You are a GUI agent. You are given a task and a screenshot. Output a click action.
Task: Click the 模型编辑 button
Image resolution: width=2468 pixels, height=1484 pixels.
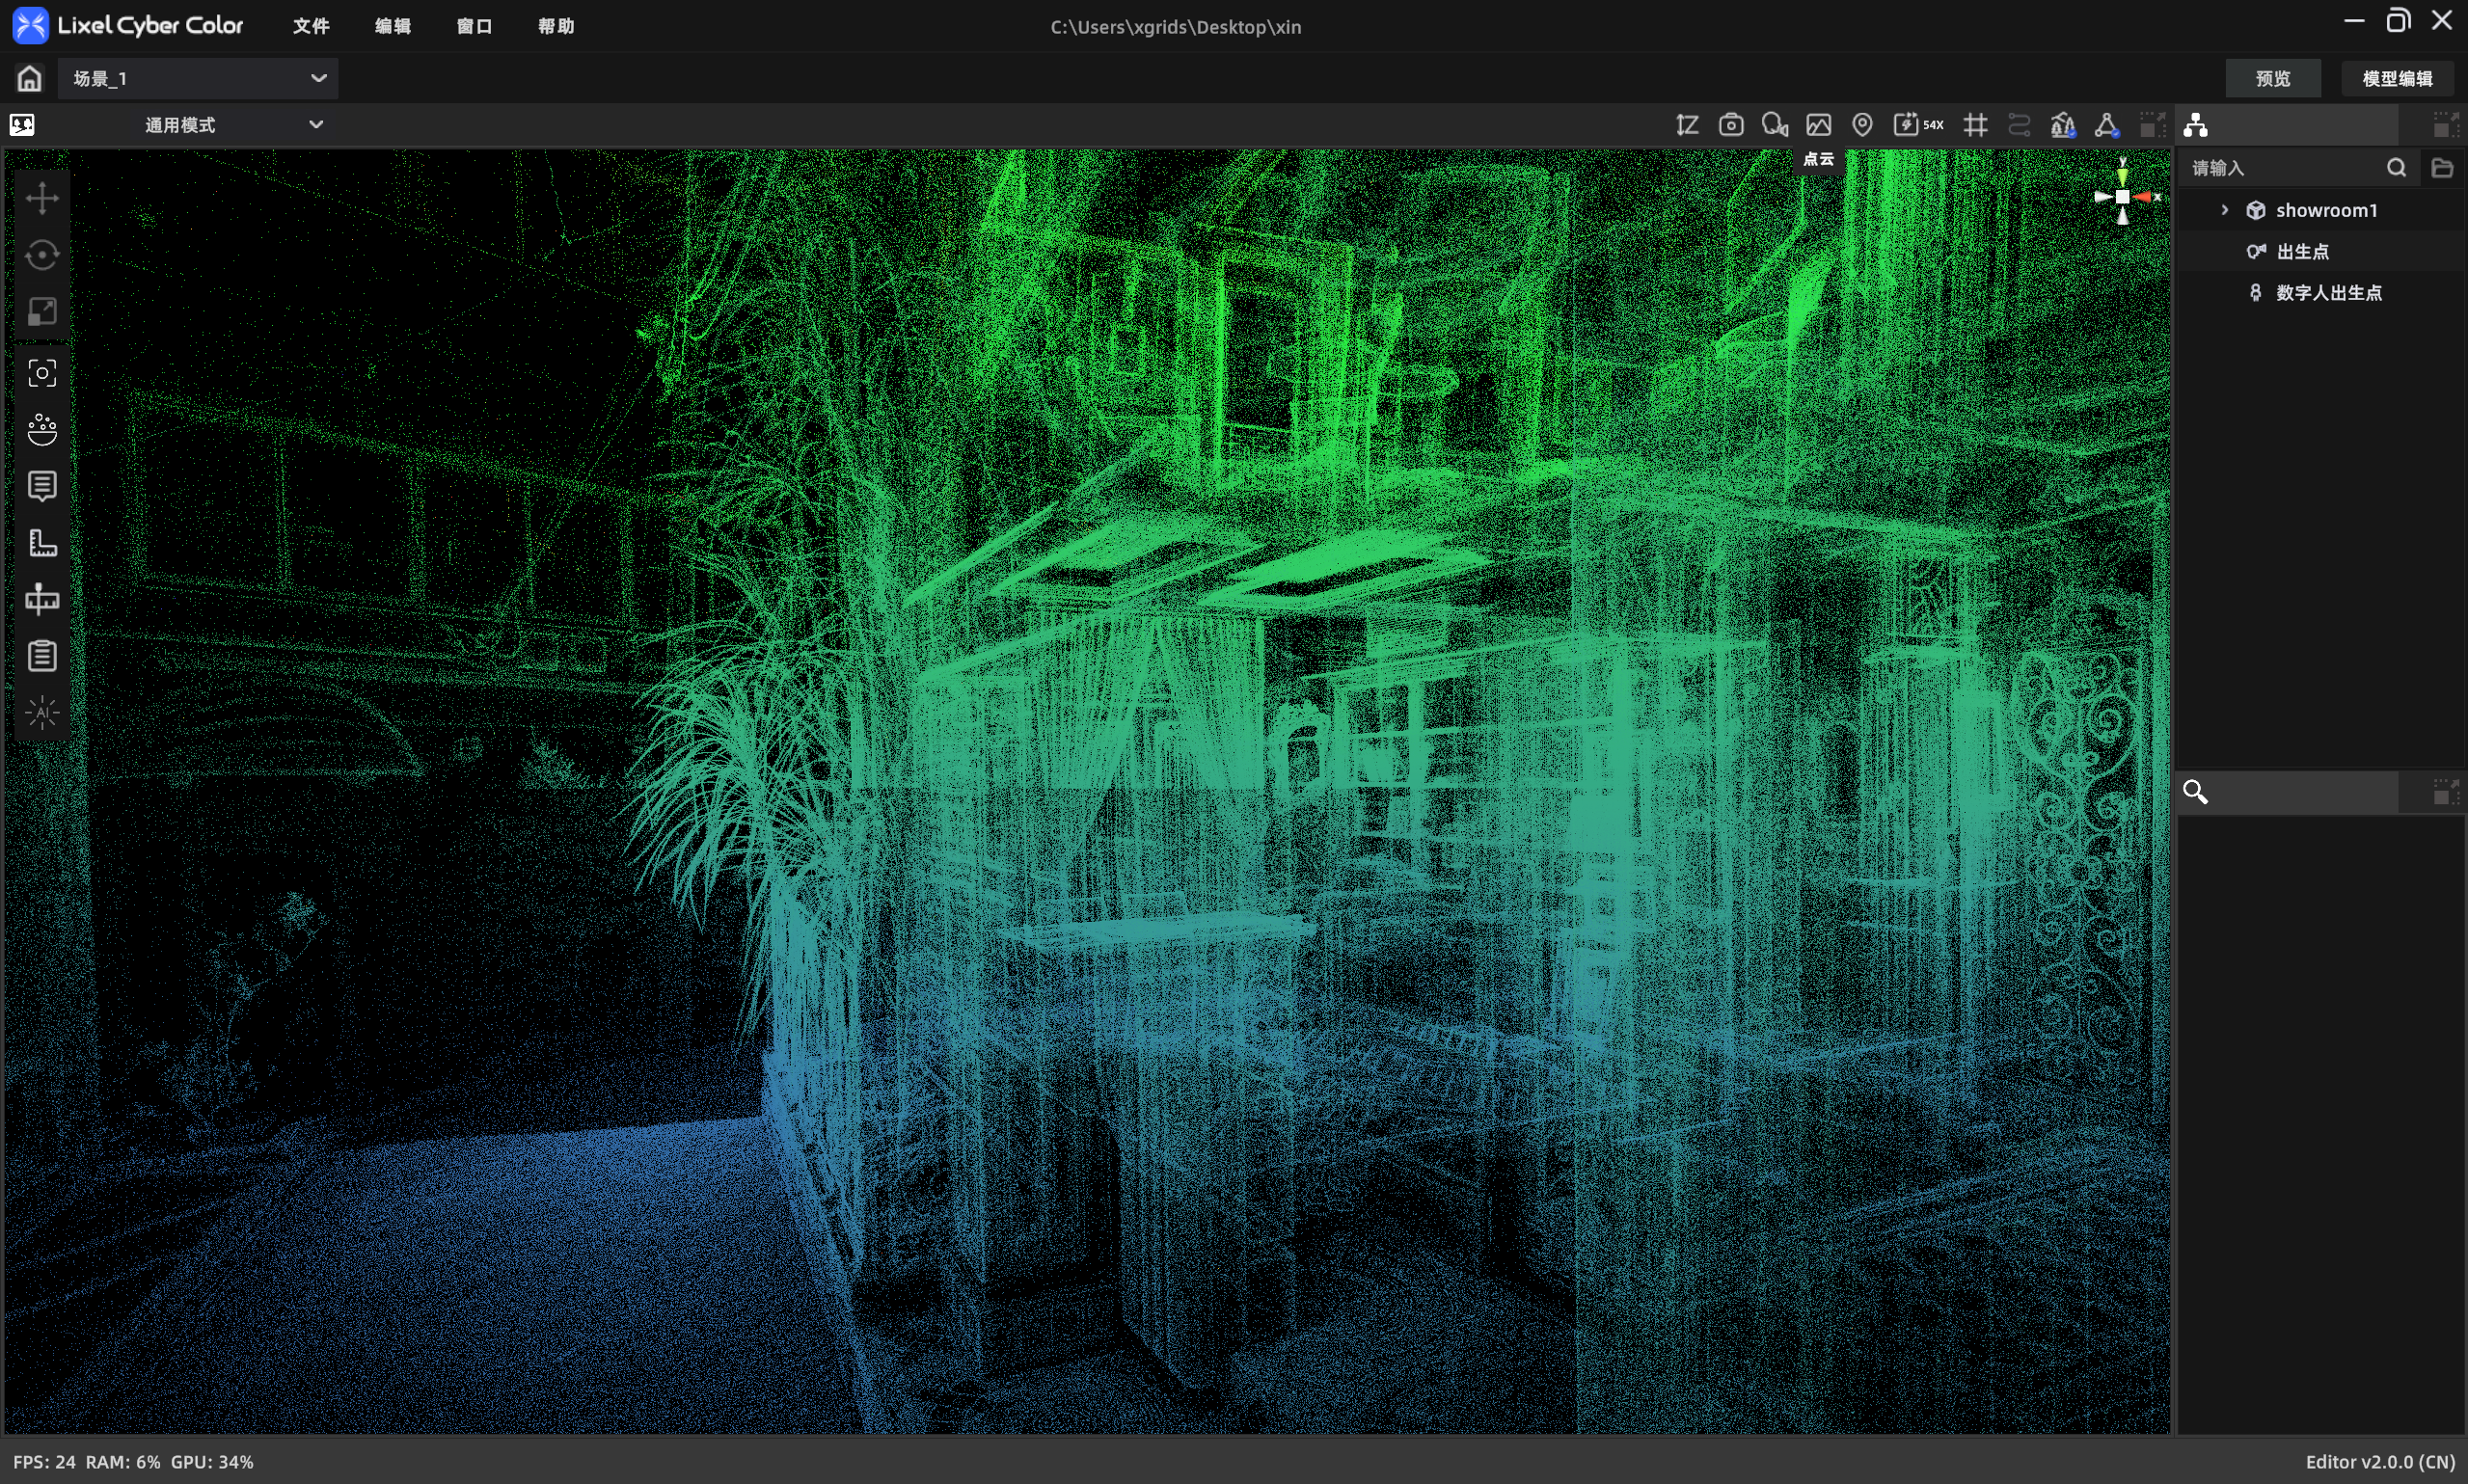[2397, 78]
